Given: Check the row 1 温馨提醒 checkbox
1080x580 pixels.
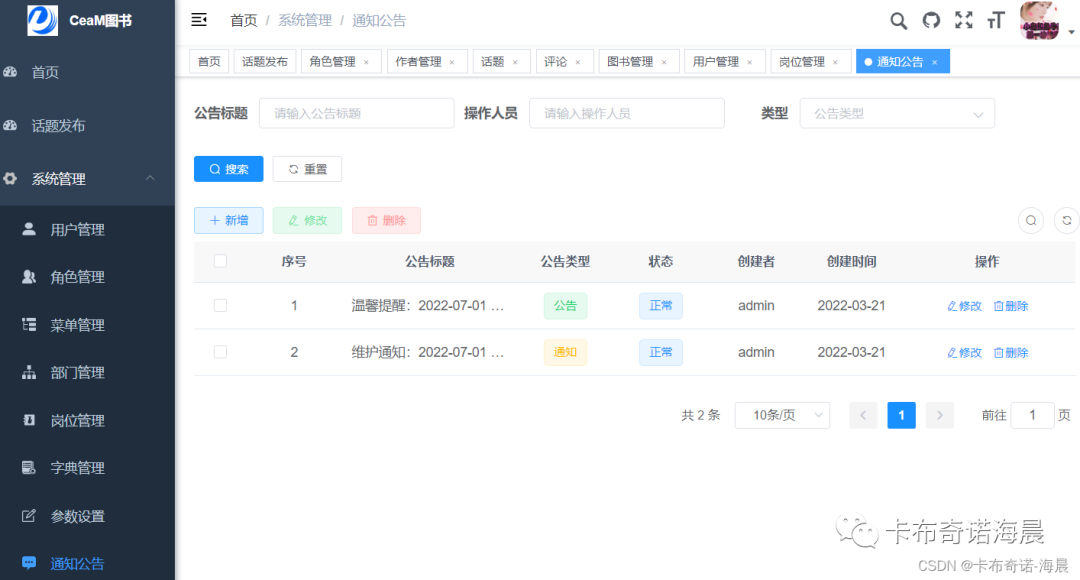Looking at the screenshot, I should [x=220, y=305].
